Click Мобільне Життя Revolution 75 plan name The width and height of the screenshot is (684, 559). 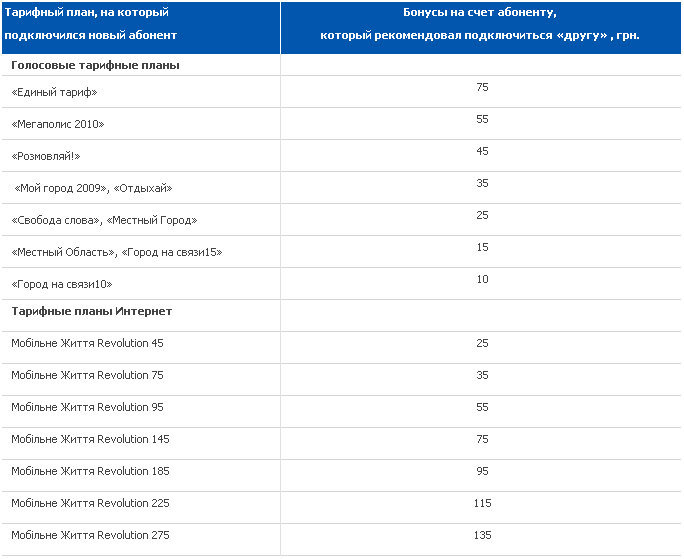(87, 375)
